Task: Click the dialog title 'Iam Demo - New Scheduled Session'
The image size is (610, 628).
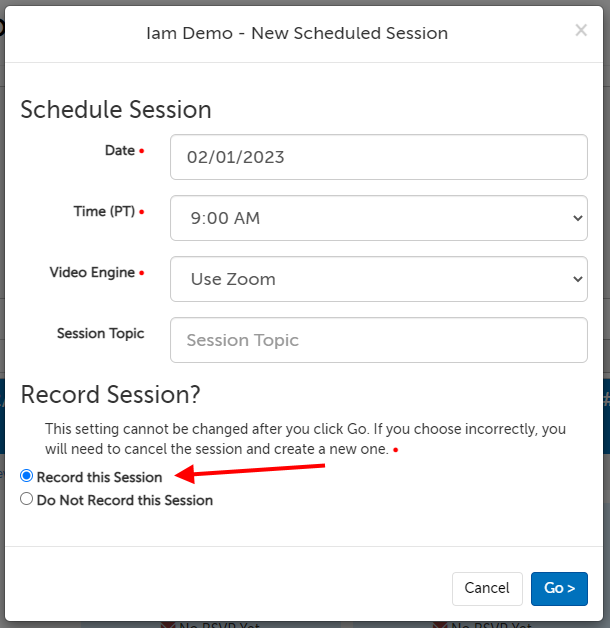Action: pyautogui.click(x=297, y=33)
